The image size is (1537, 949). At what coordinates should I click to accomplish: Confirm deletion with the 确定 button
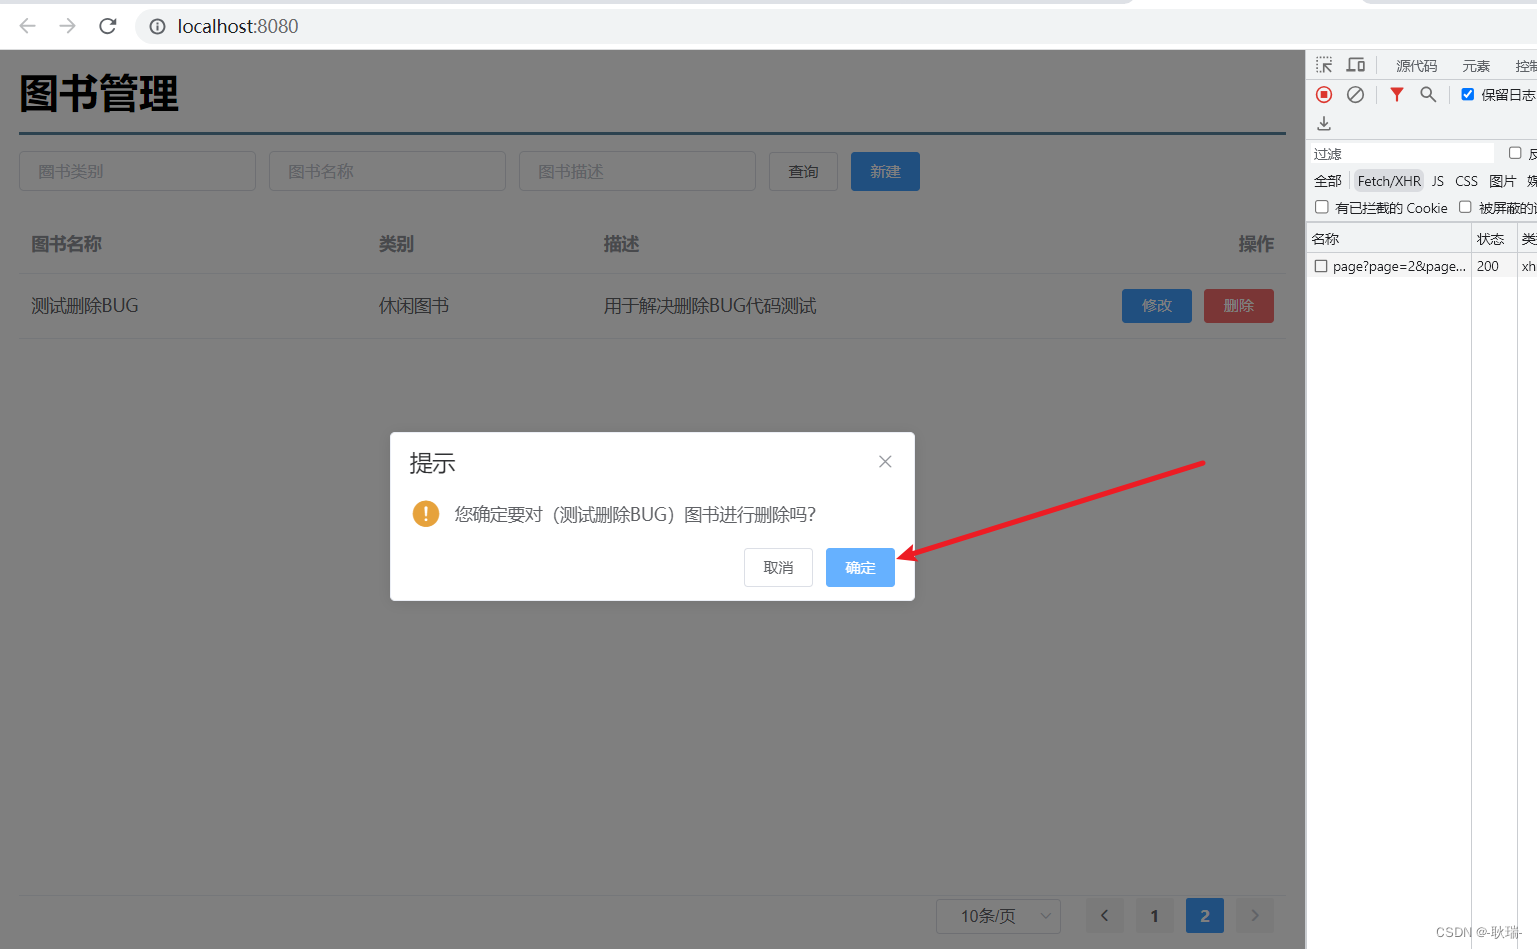(x=860, y=567)
